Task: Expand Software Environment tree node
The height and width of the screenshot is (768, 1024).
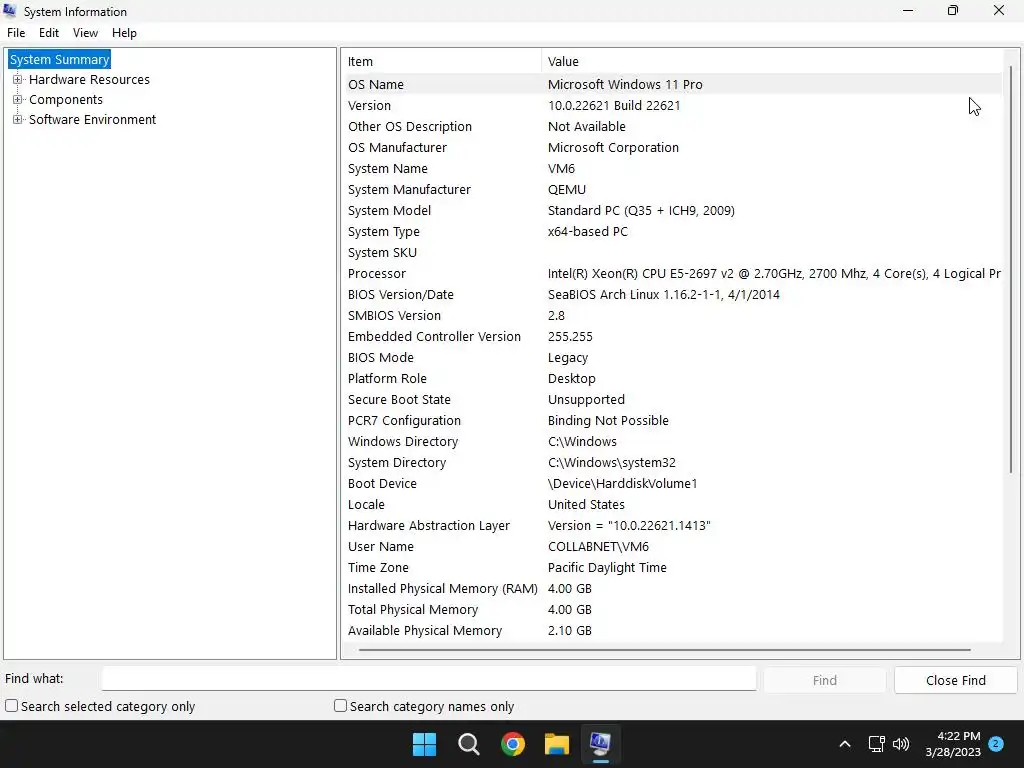Action: tap(18, 120)
